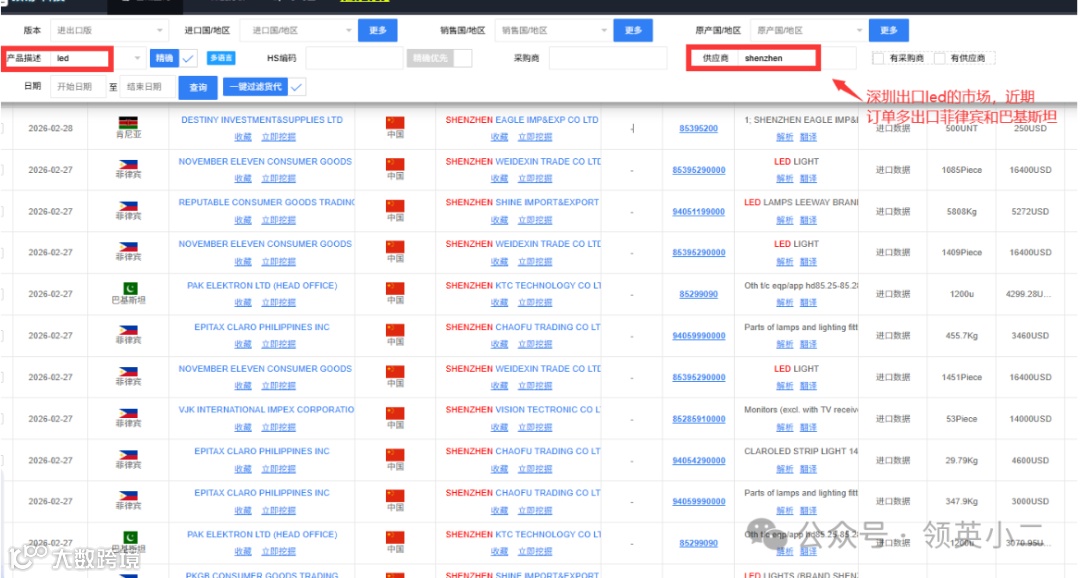The width and height of the screenshot is (1080, 578).
Task: Click the 一键过滤货代 blue button
Action: point(255,87)
